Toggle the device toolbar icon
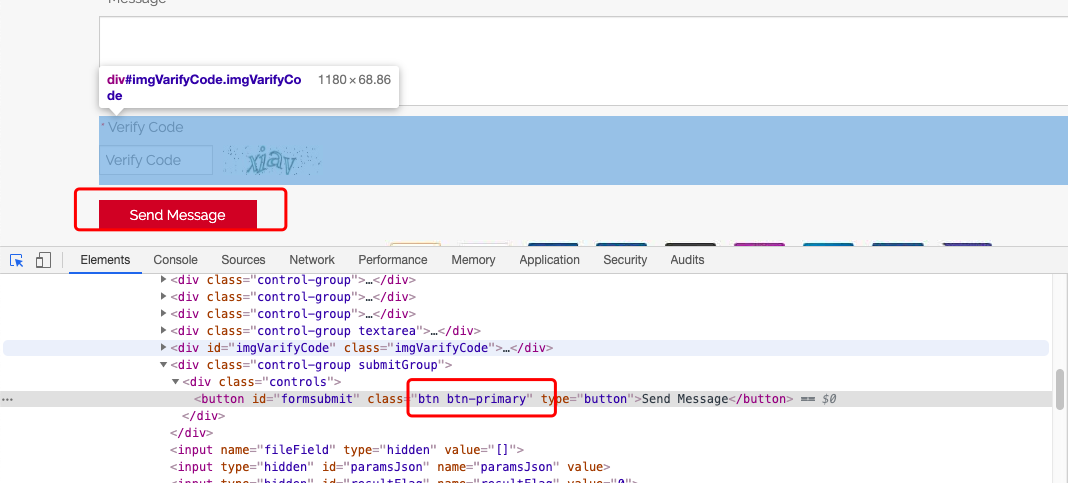 pyautogui.click(x=43, y=260)
